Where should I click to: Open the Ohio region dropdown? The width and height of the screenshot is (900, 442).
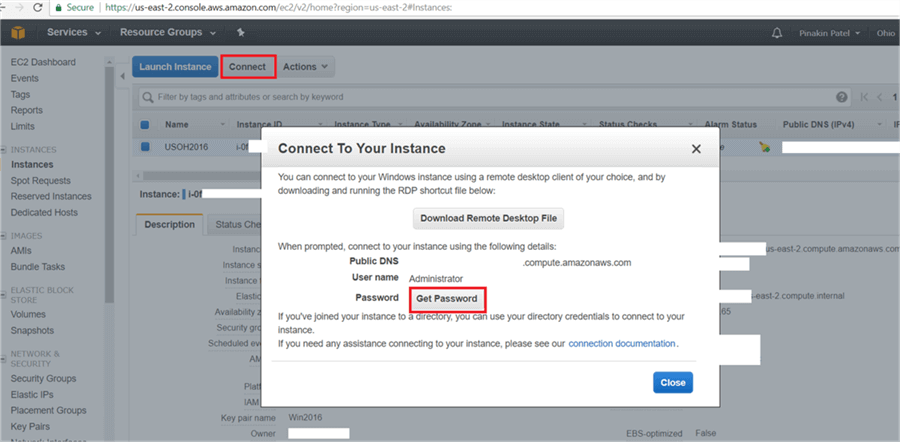tap(887, 33)
